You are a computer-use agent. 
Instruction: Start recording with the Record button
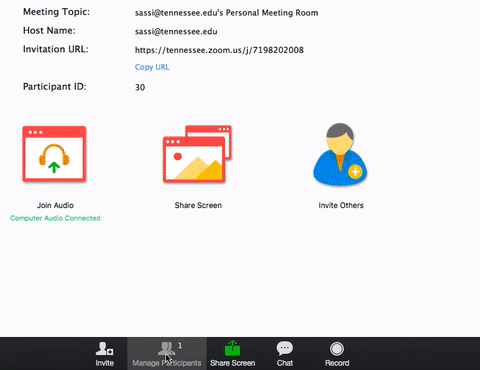[x=337, y=354]
